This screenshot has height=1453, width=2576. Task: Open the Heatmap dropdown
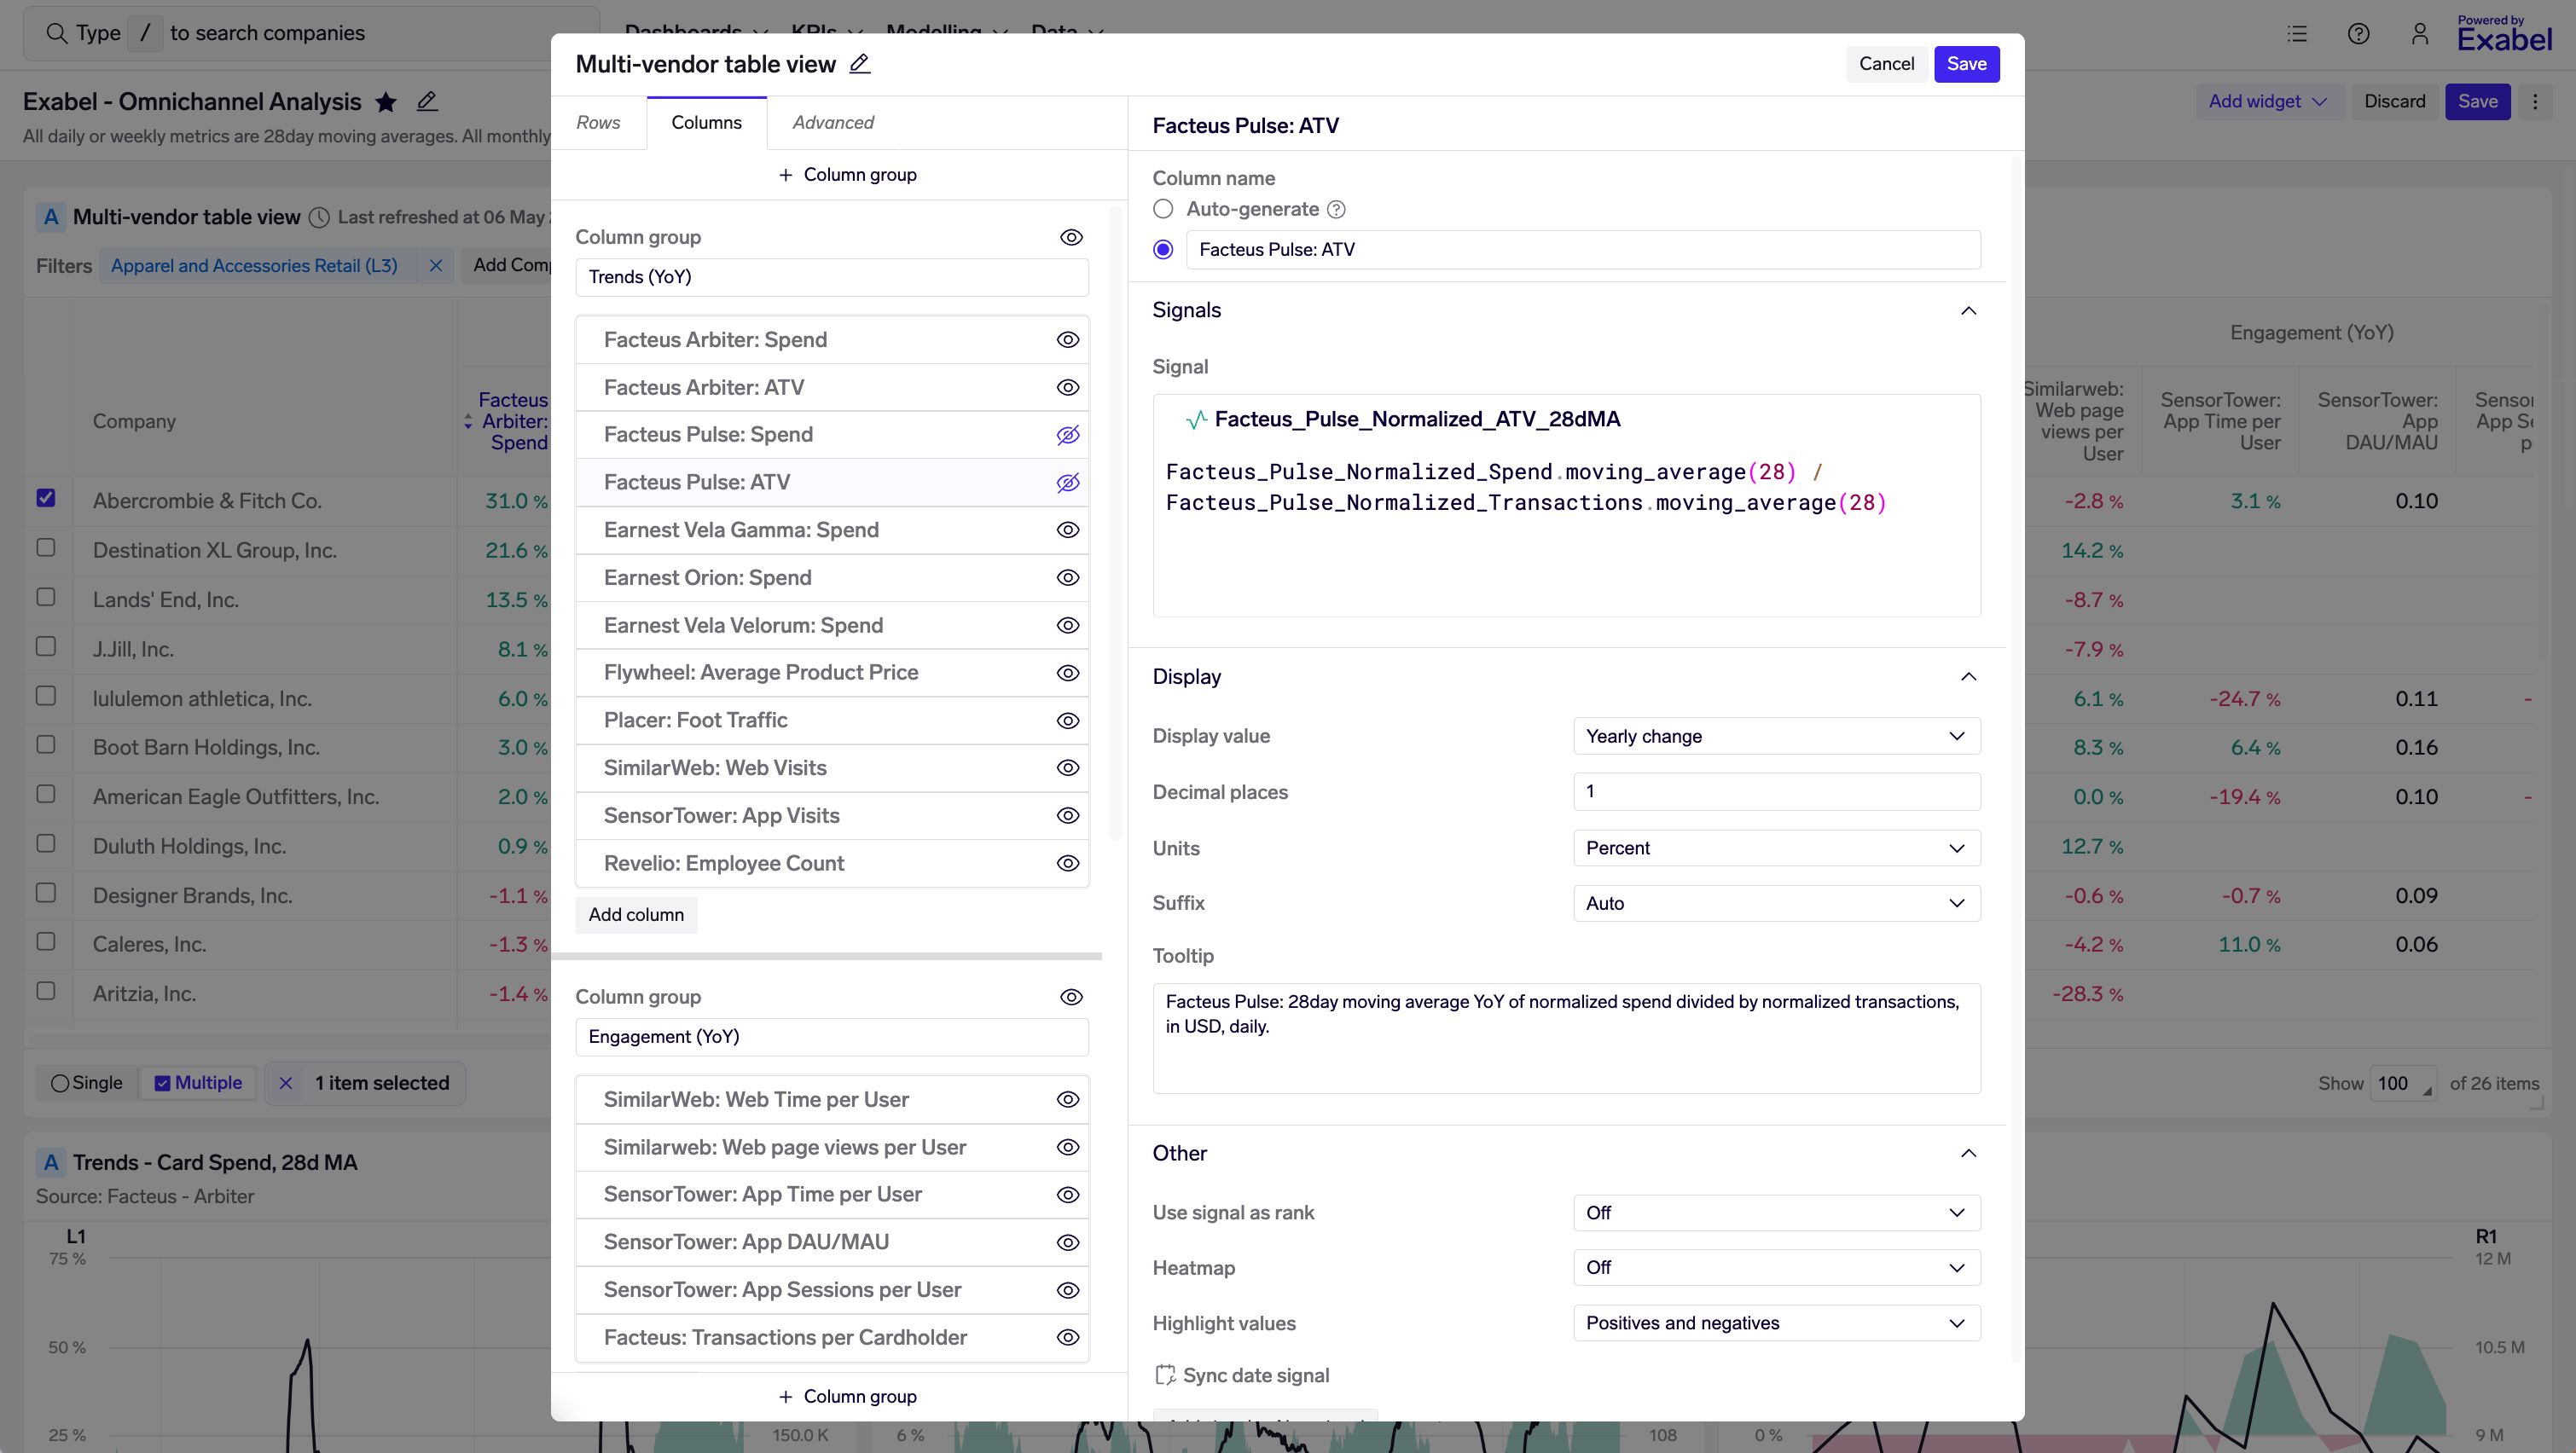1776,1268
